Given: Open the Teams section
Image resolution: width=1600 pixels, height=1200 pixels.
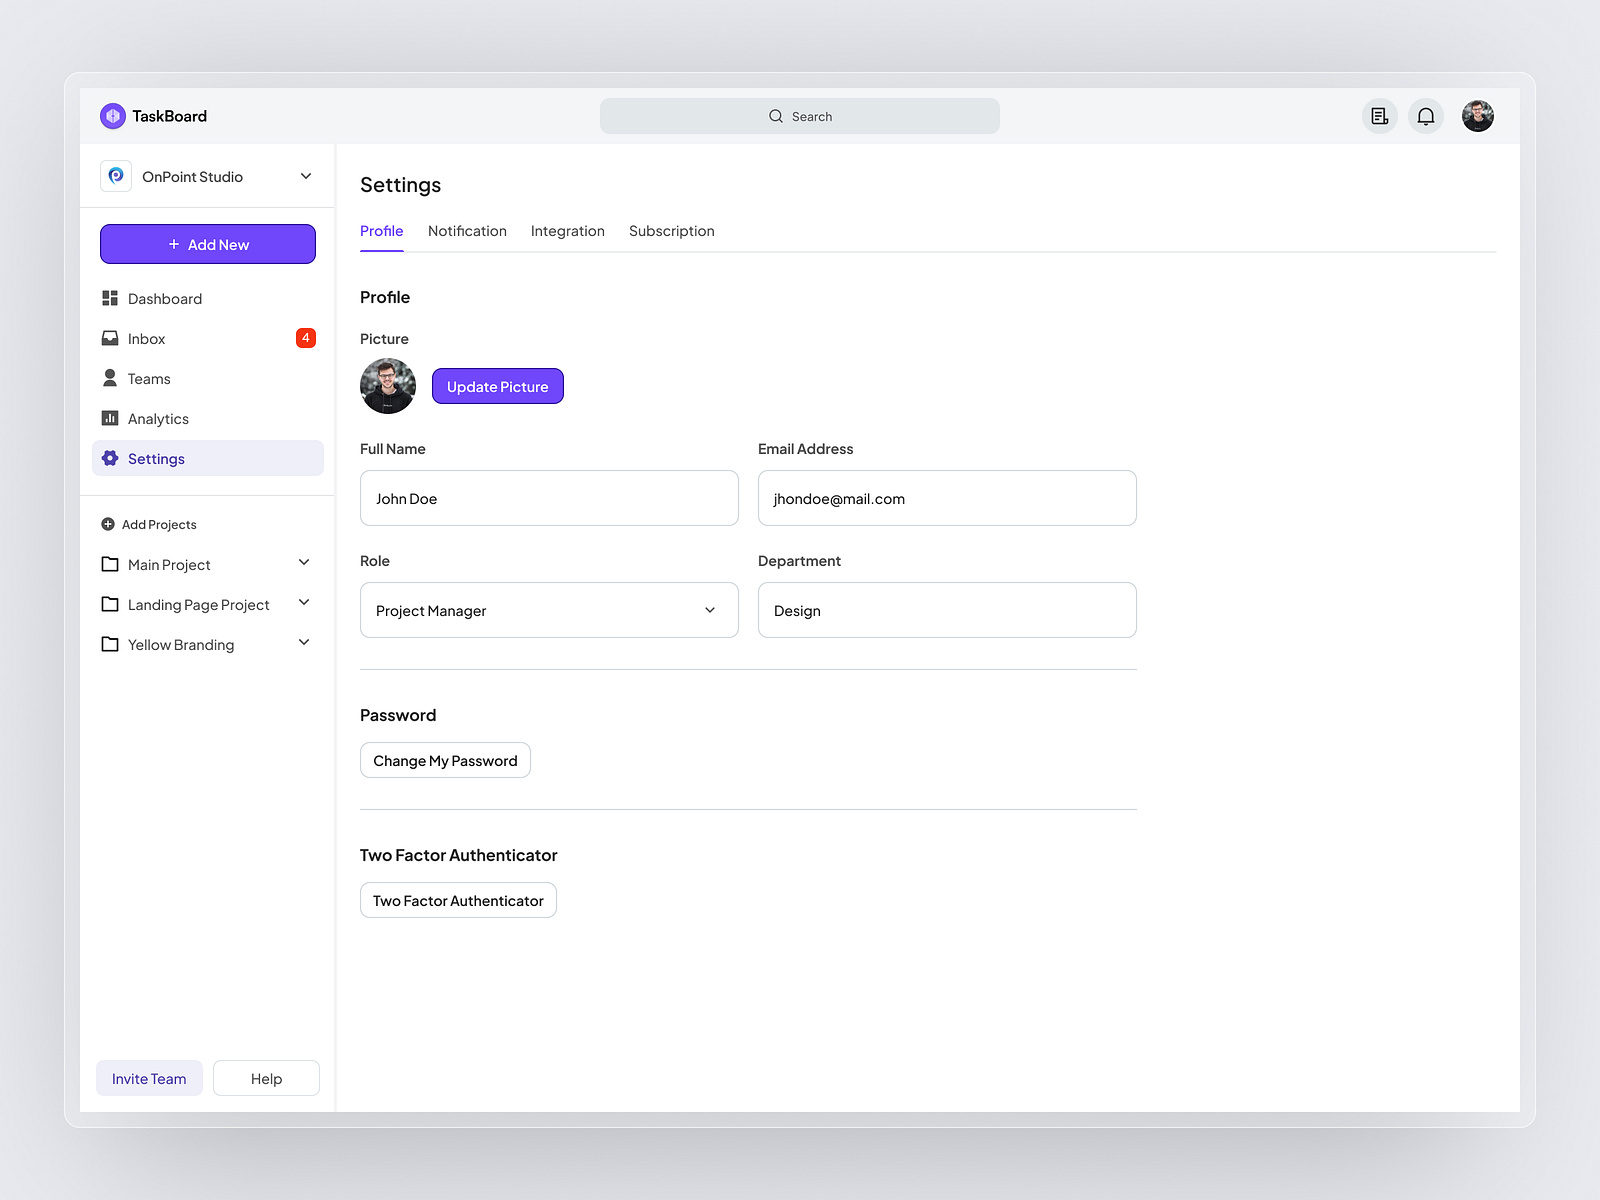Looking at the screenshot, I should tap(148, 378).
